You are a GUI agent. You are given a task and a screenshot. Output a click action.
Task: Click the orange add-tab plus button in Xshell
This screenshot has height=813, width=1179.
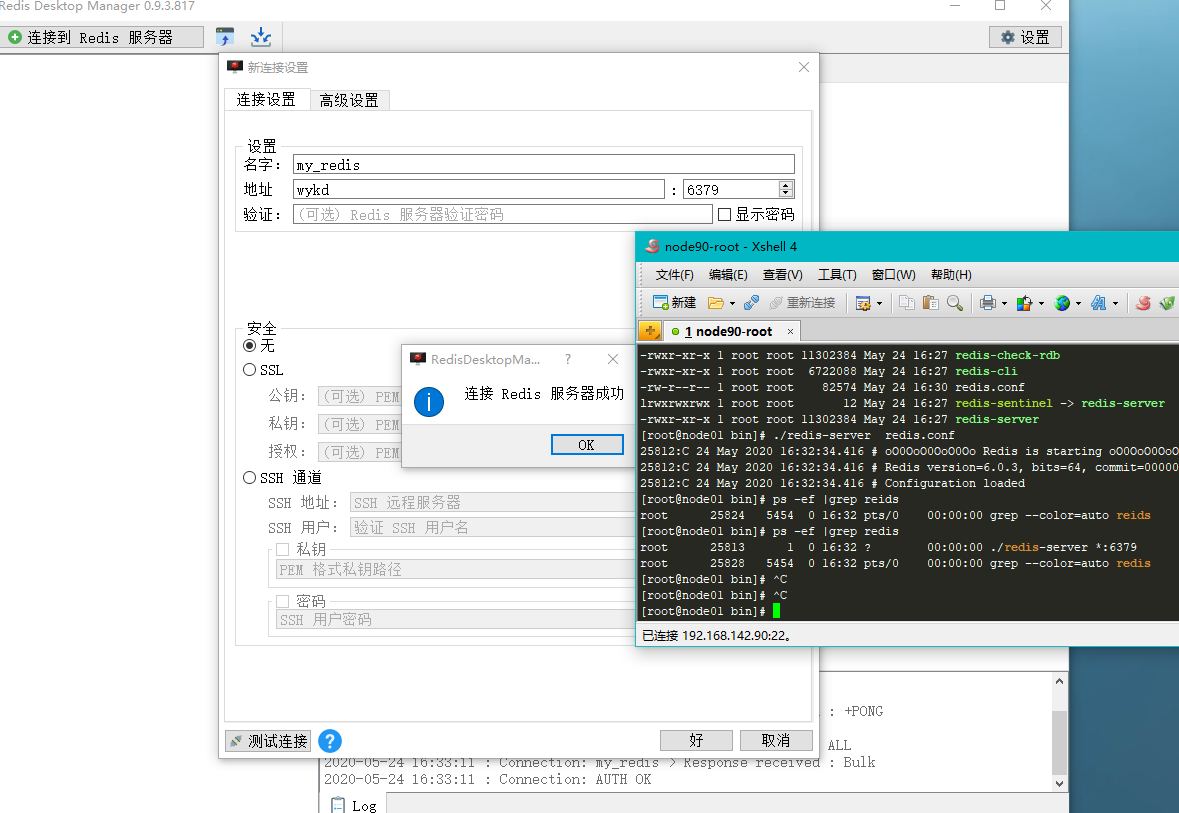point(650,330)
